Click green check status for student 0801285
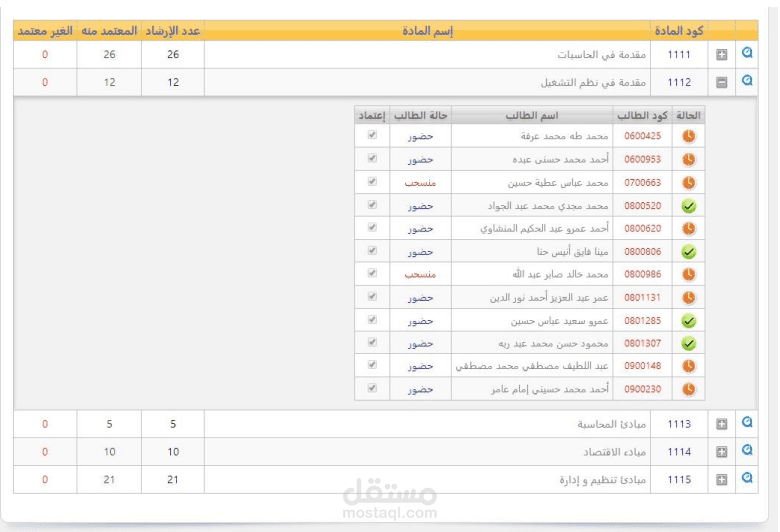The width and height of the screenshot is (780, 532). [x=688, y=321]
